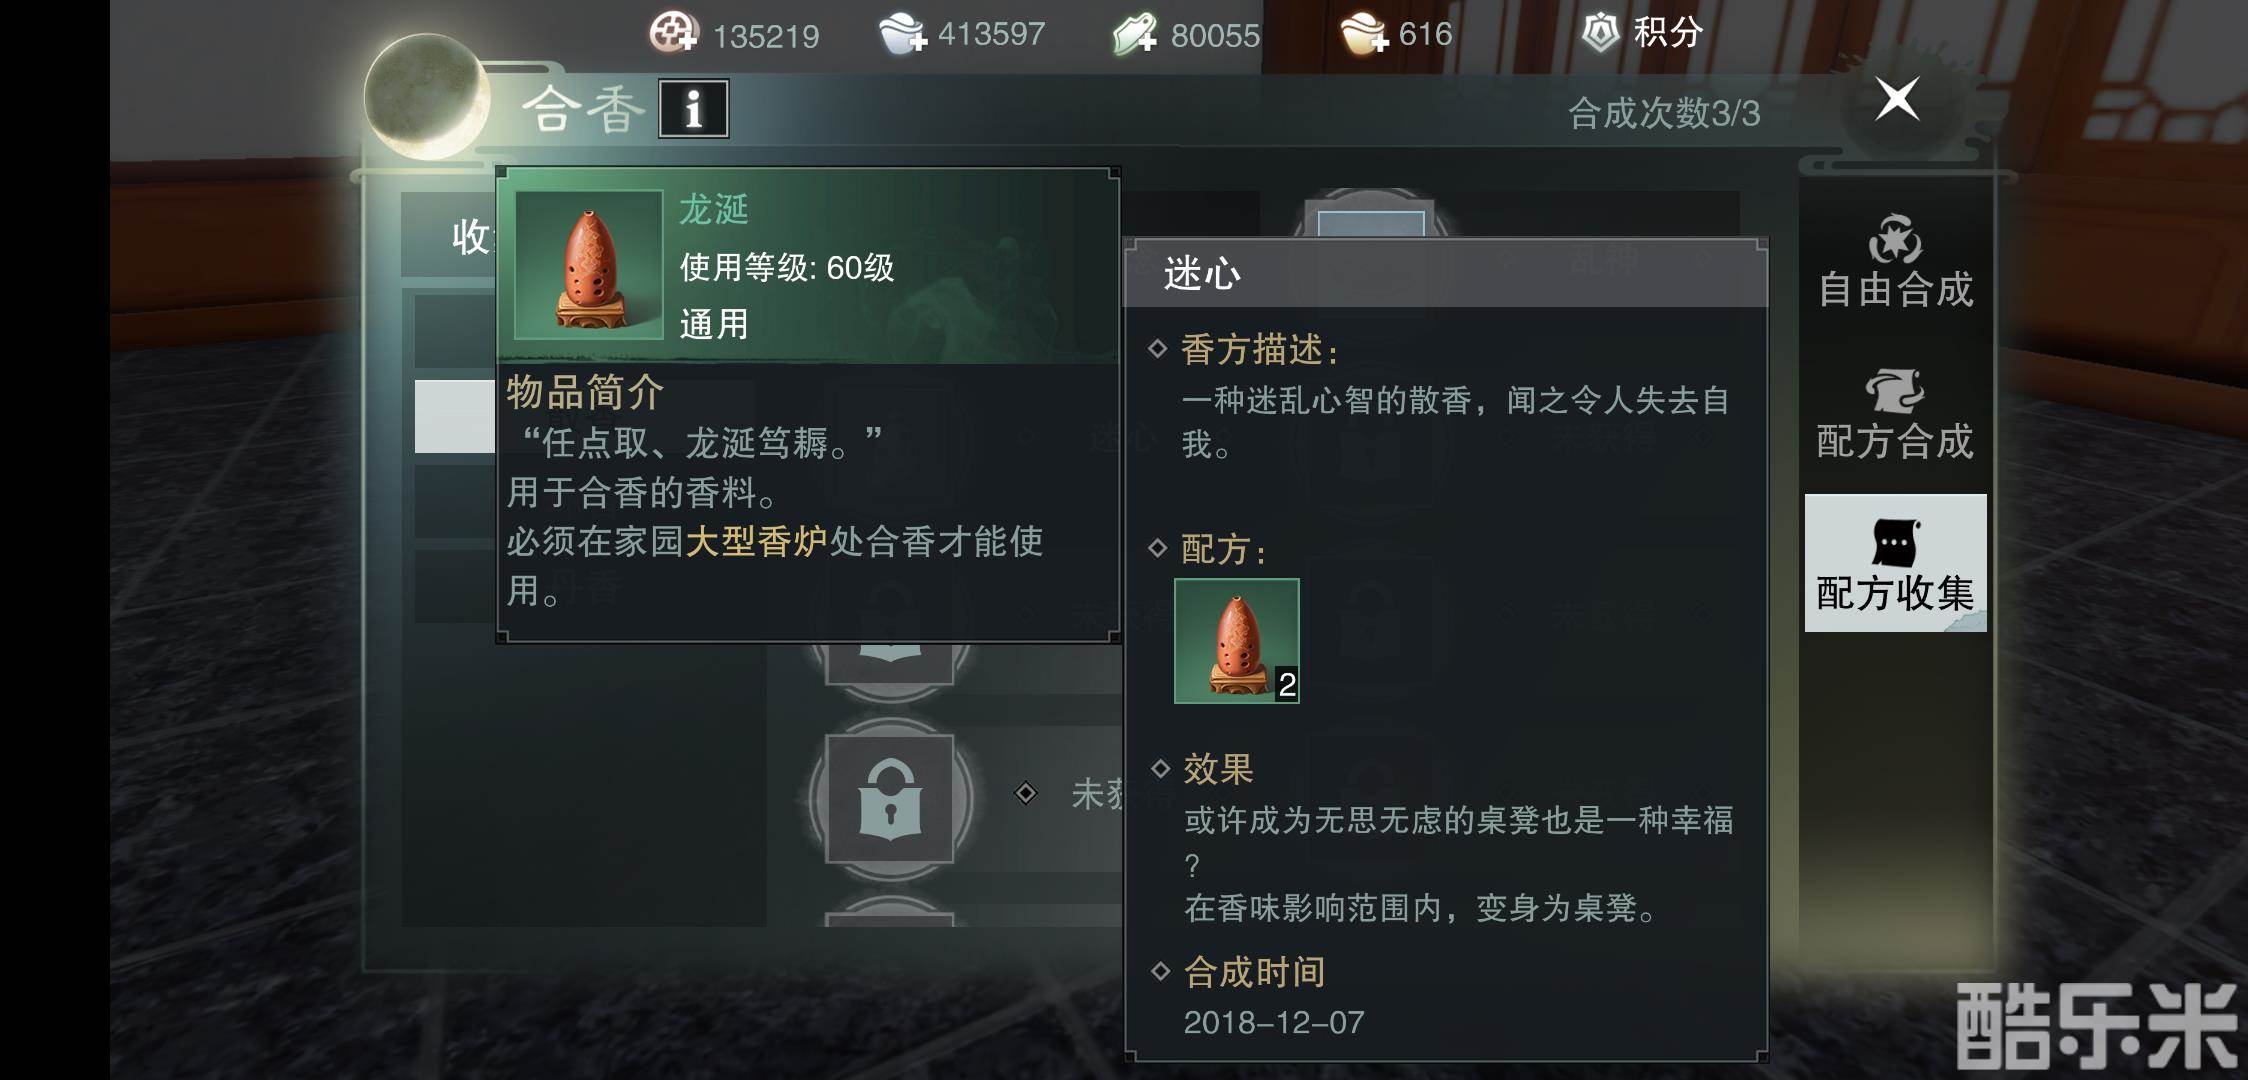
Task: Click the 未获得 label beside the locked slot
Action: pos(1098,794)
